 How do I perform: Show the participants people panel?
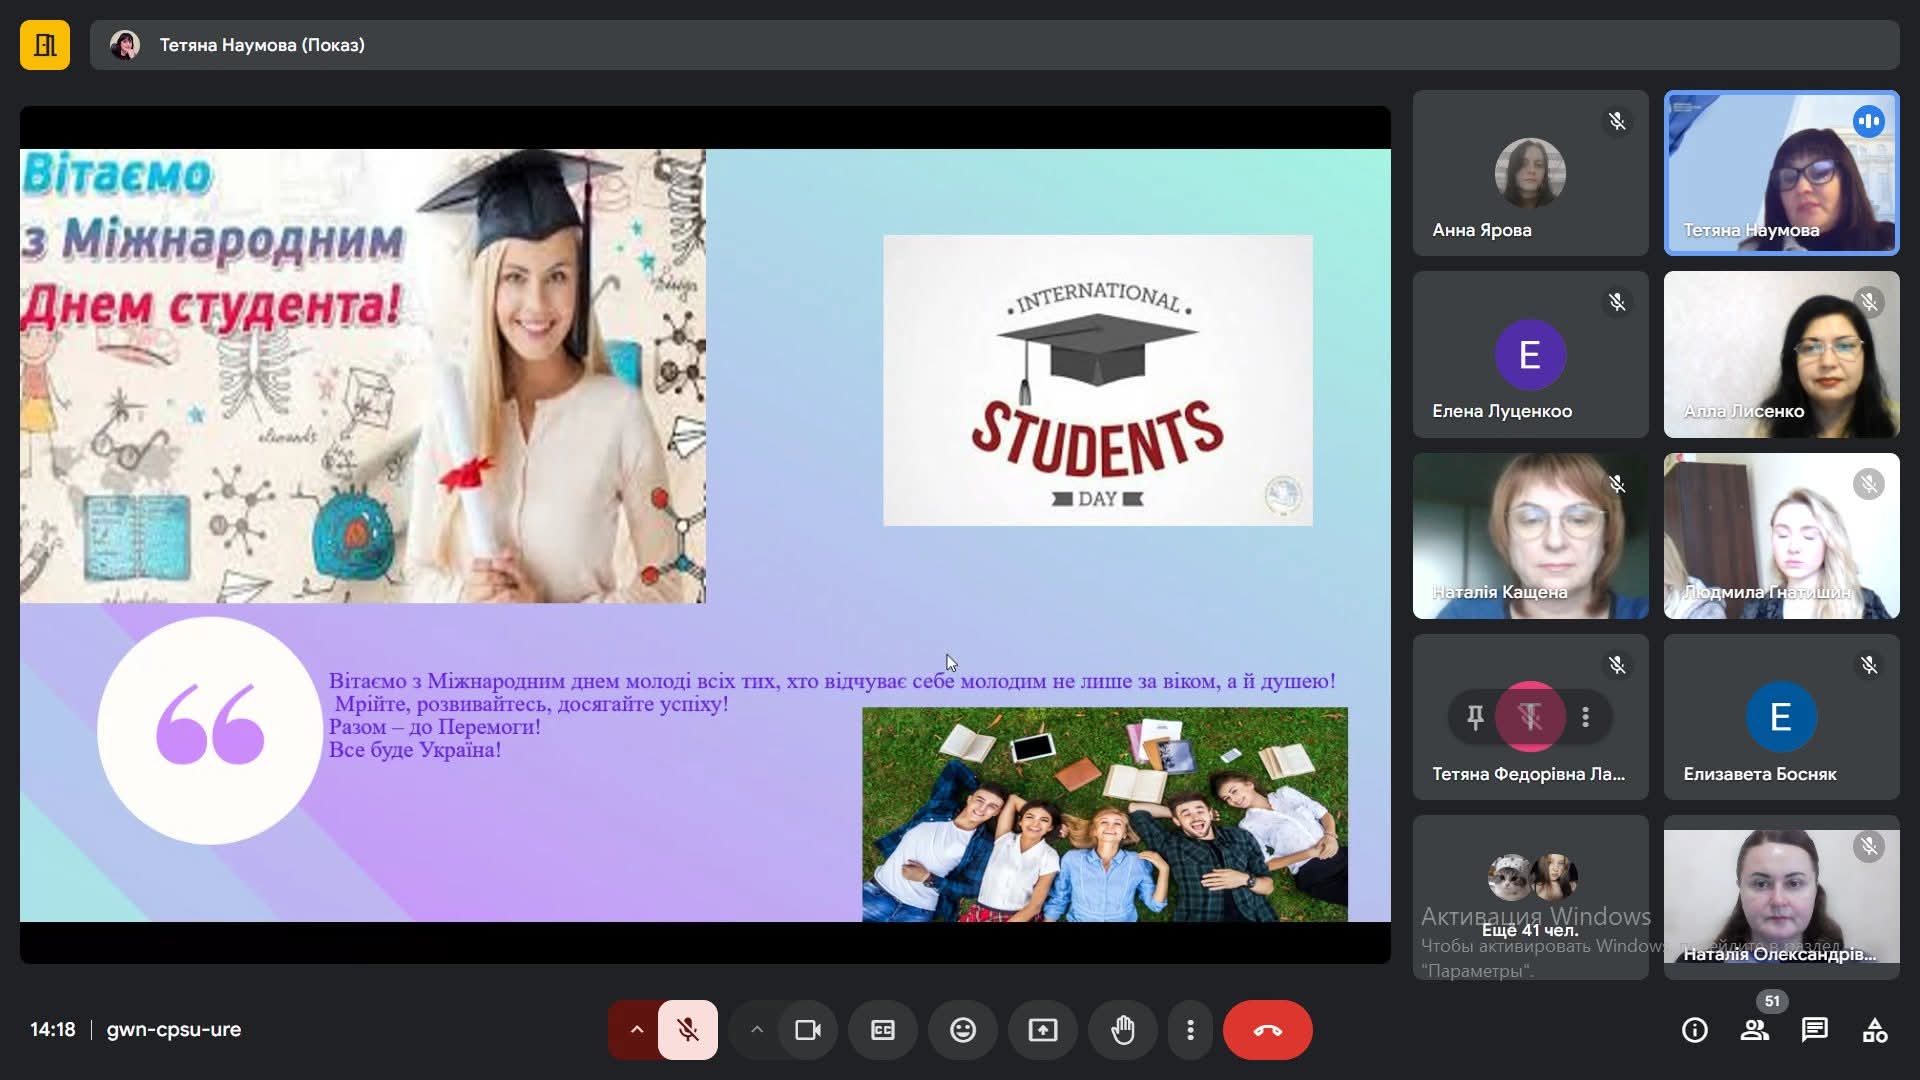pos(1754,1030)
